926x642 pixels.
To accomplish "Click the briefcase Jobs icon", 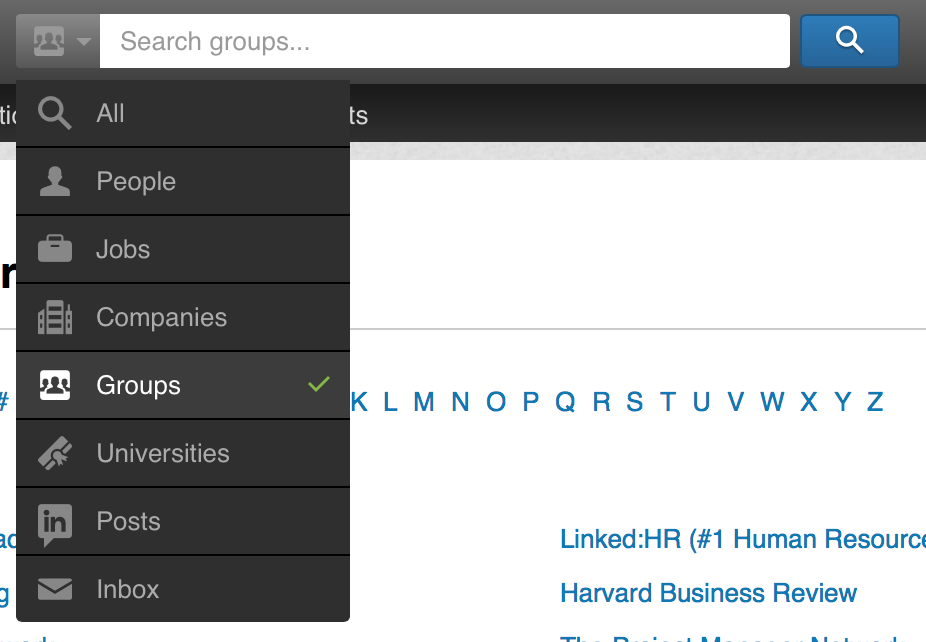I will coord(54,249).
